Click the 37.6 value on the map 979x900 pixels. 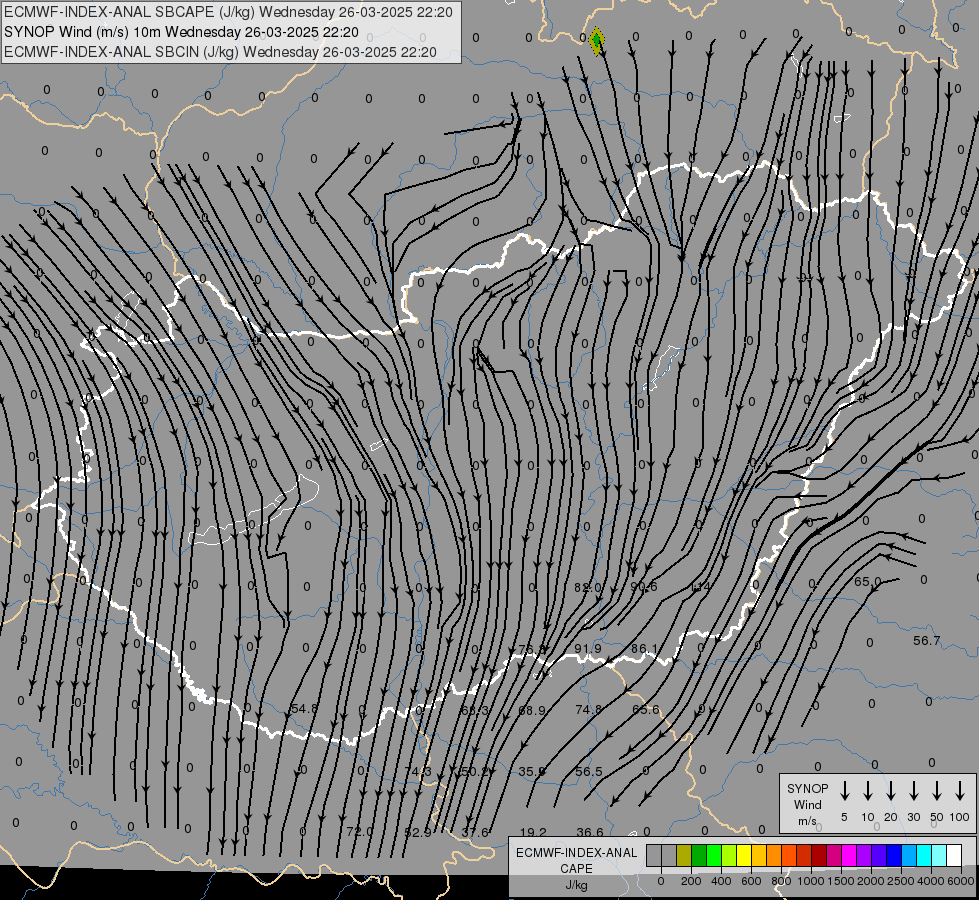click(x=475, y=832)
